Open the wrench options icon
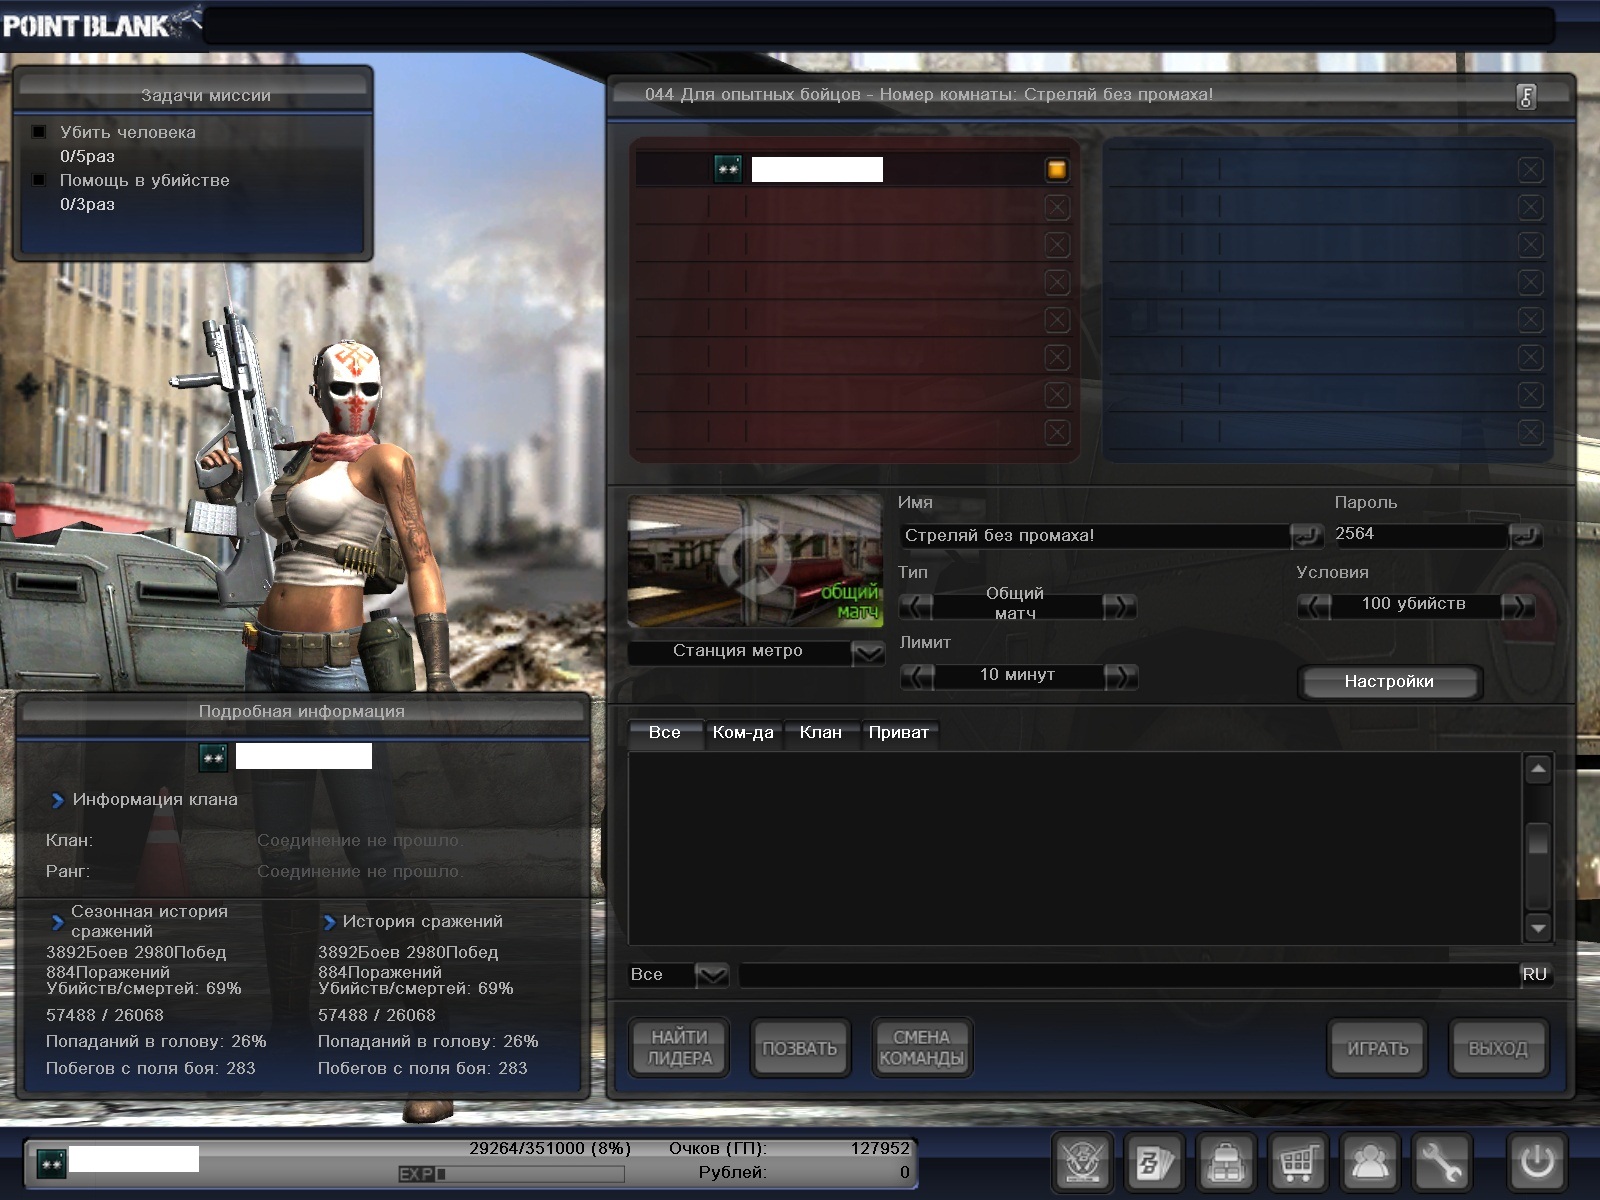The width and height of the screenshot is (1600, 1200). tap(1440, 1162)
